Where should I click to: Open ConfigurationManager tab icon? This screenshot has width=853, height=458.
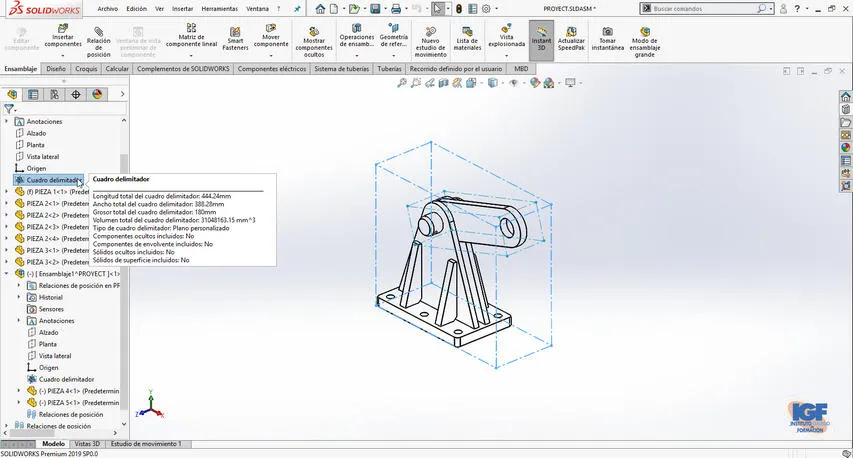click(54, 94)
